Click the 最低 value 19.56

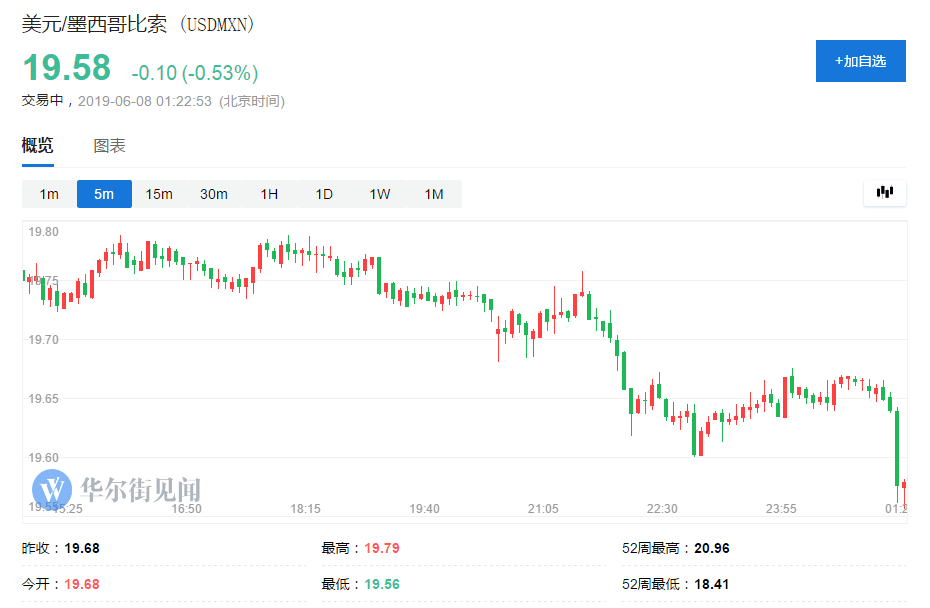click(381, 583)
